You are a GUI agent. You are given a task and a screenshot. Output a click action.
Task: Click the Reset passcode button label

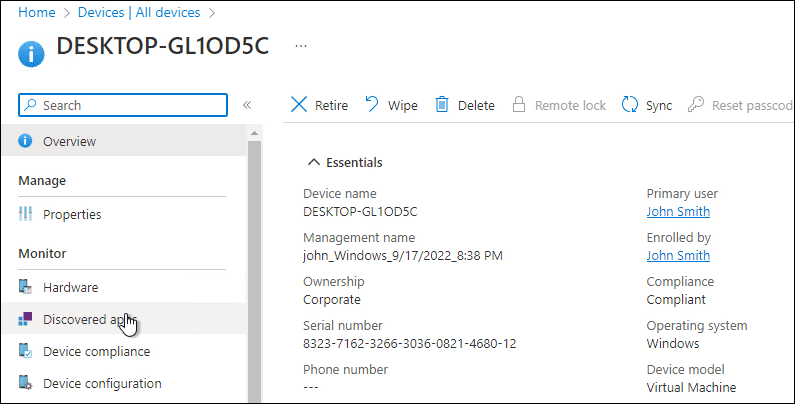coord(752,105)
